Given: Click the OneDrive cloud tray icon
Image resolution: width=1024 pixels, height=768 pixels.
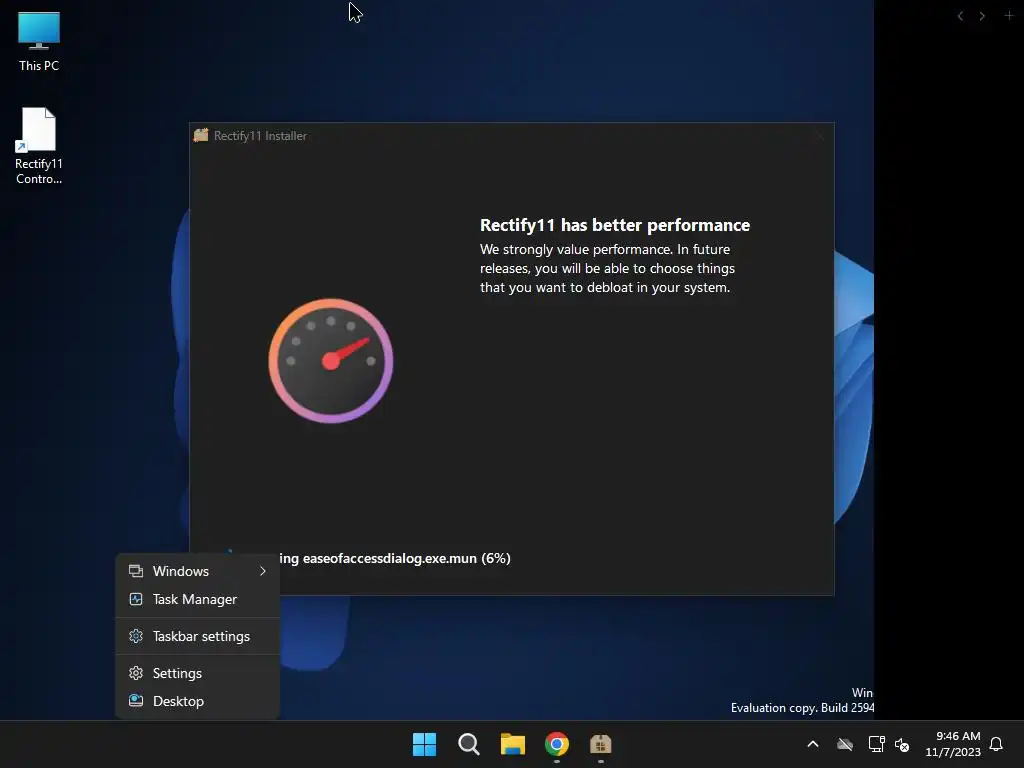Looking at the screenshot, I should tap(845, 744).
